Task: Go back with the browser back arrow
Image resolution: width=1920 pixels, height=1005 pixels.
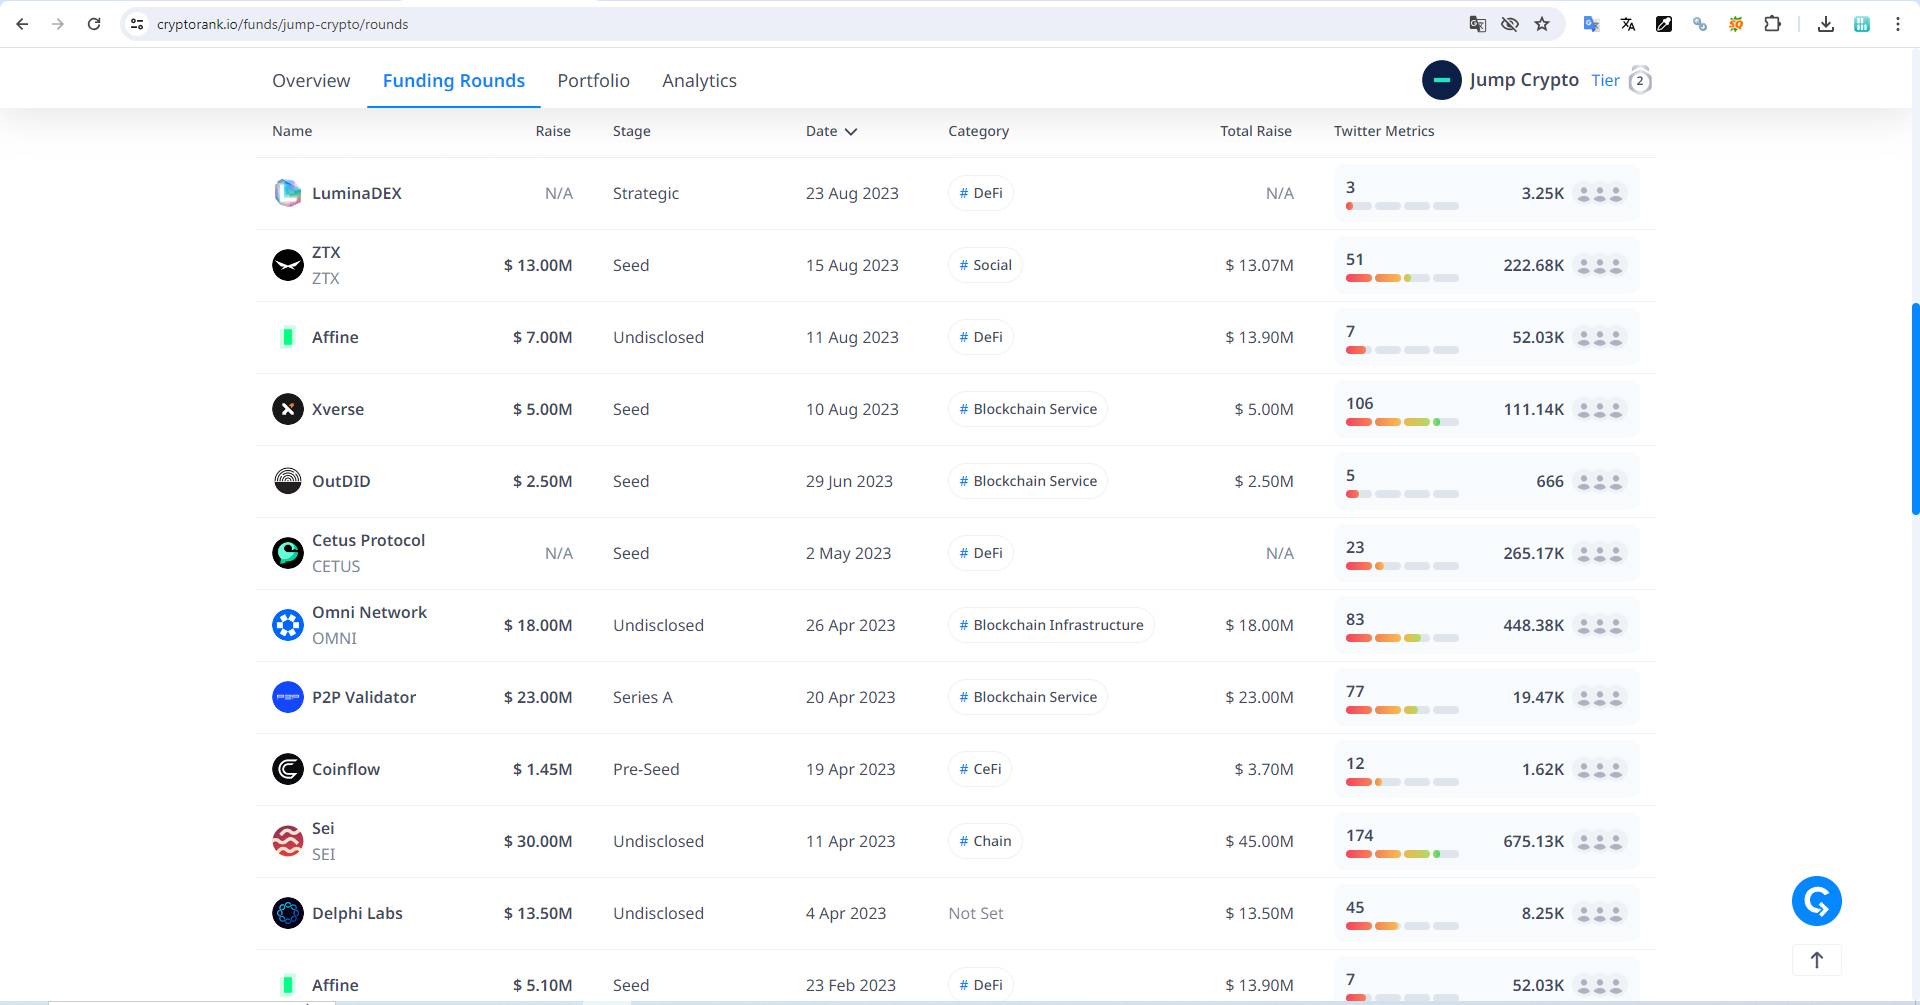Action: (22, 24)
